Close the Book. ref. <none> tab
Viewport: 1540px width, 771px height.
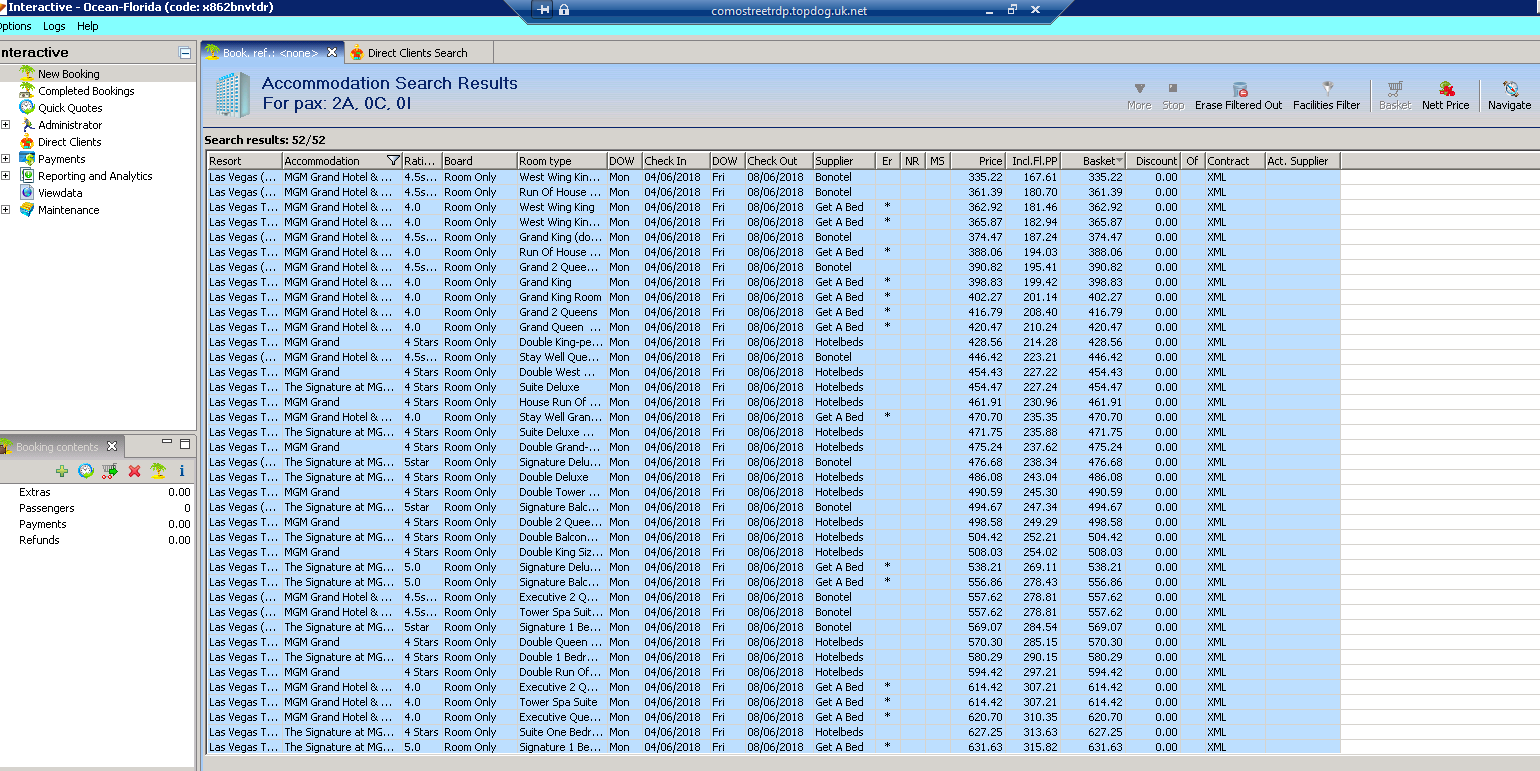tap(333, 53)
